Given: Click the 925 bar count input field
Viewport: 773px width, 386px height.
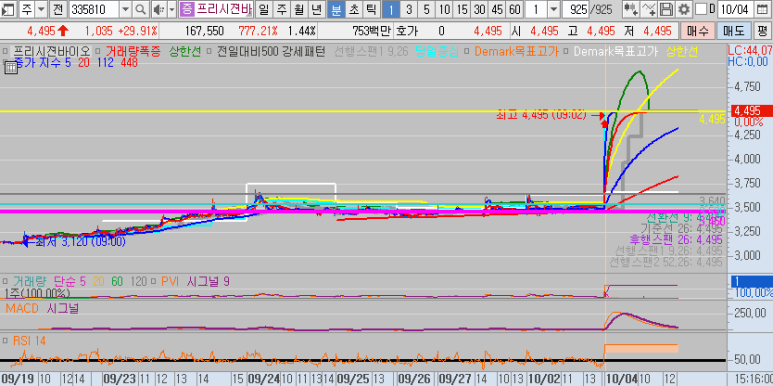Looking at the screenshot, I should click(x=575, y=9).
